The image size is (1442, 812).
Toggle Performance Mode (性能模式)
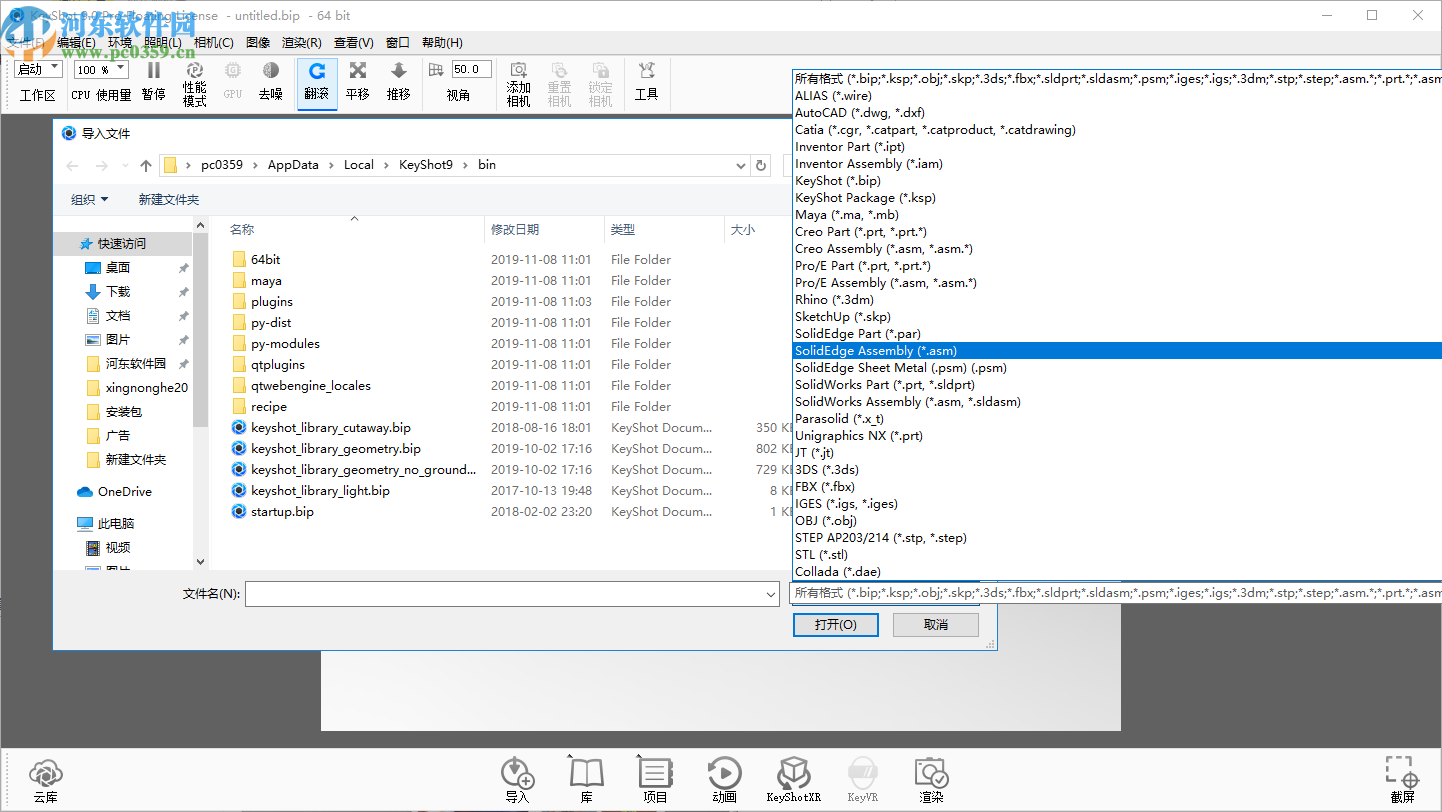(195, 82)
